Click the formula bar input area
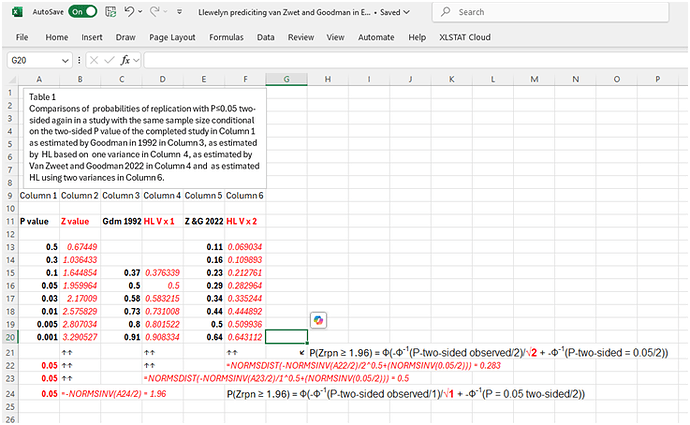The width and height of the screenshot is (690, 425). pos(400,60)
